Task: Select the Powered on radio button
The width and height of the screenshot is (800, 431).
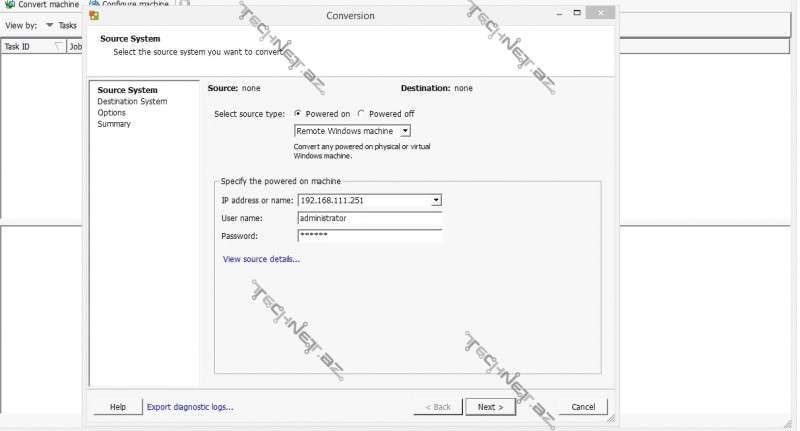Action: (x=298, y=114)
